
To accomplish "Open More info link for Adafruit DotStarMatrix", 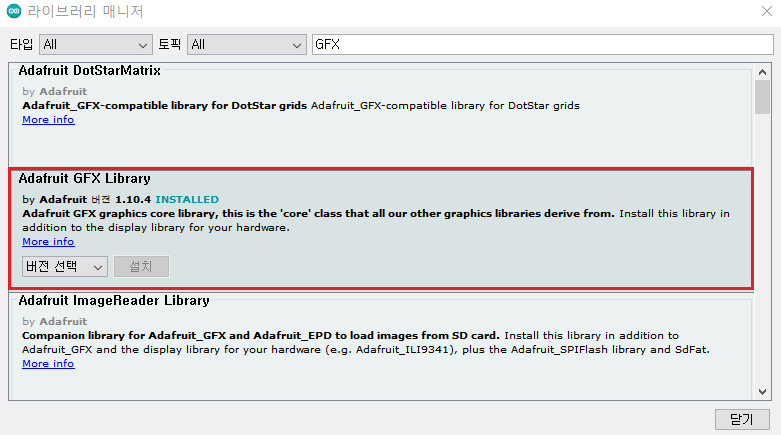I will point(48,120).
